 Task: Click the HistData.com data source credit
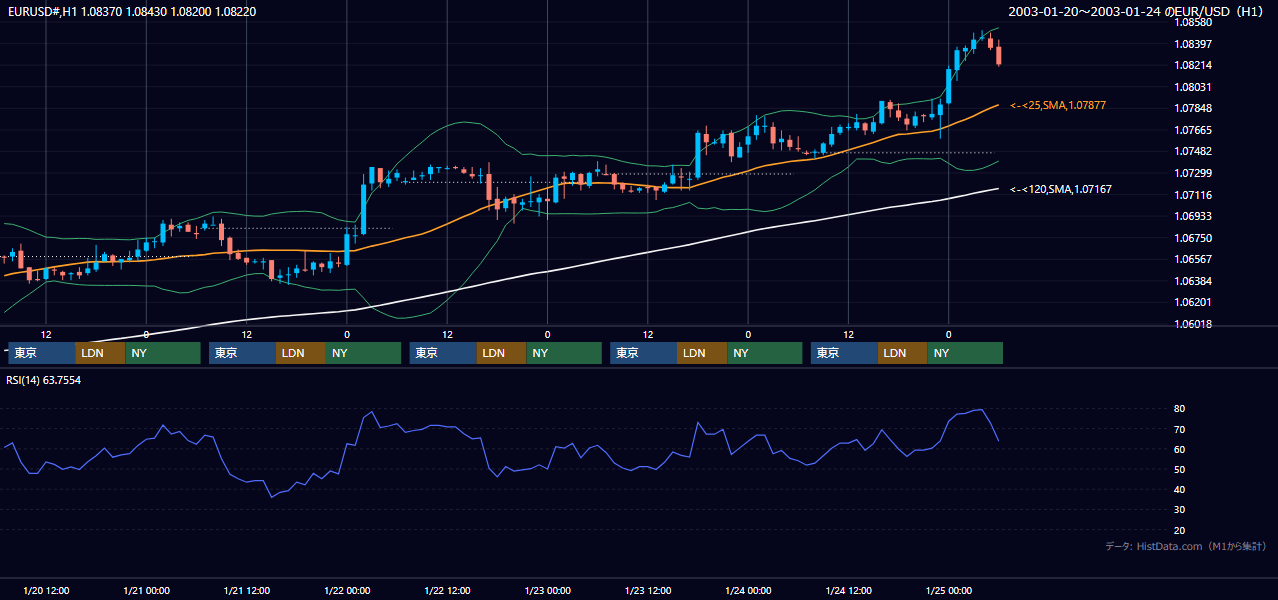point(1185,546)
